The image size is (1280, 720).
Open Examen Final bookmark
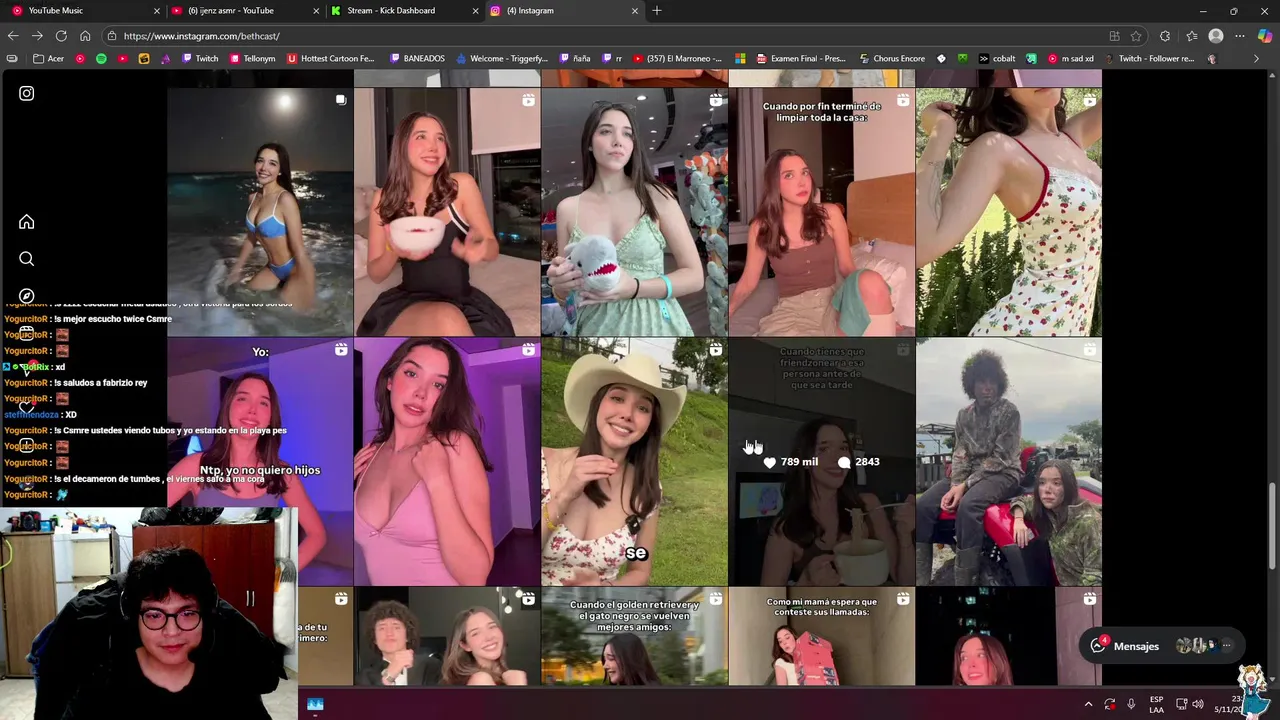pyautogui.click(x=801, y=59)
